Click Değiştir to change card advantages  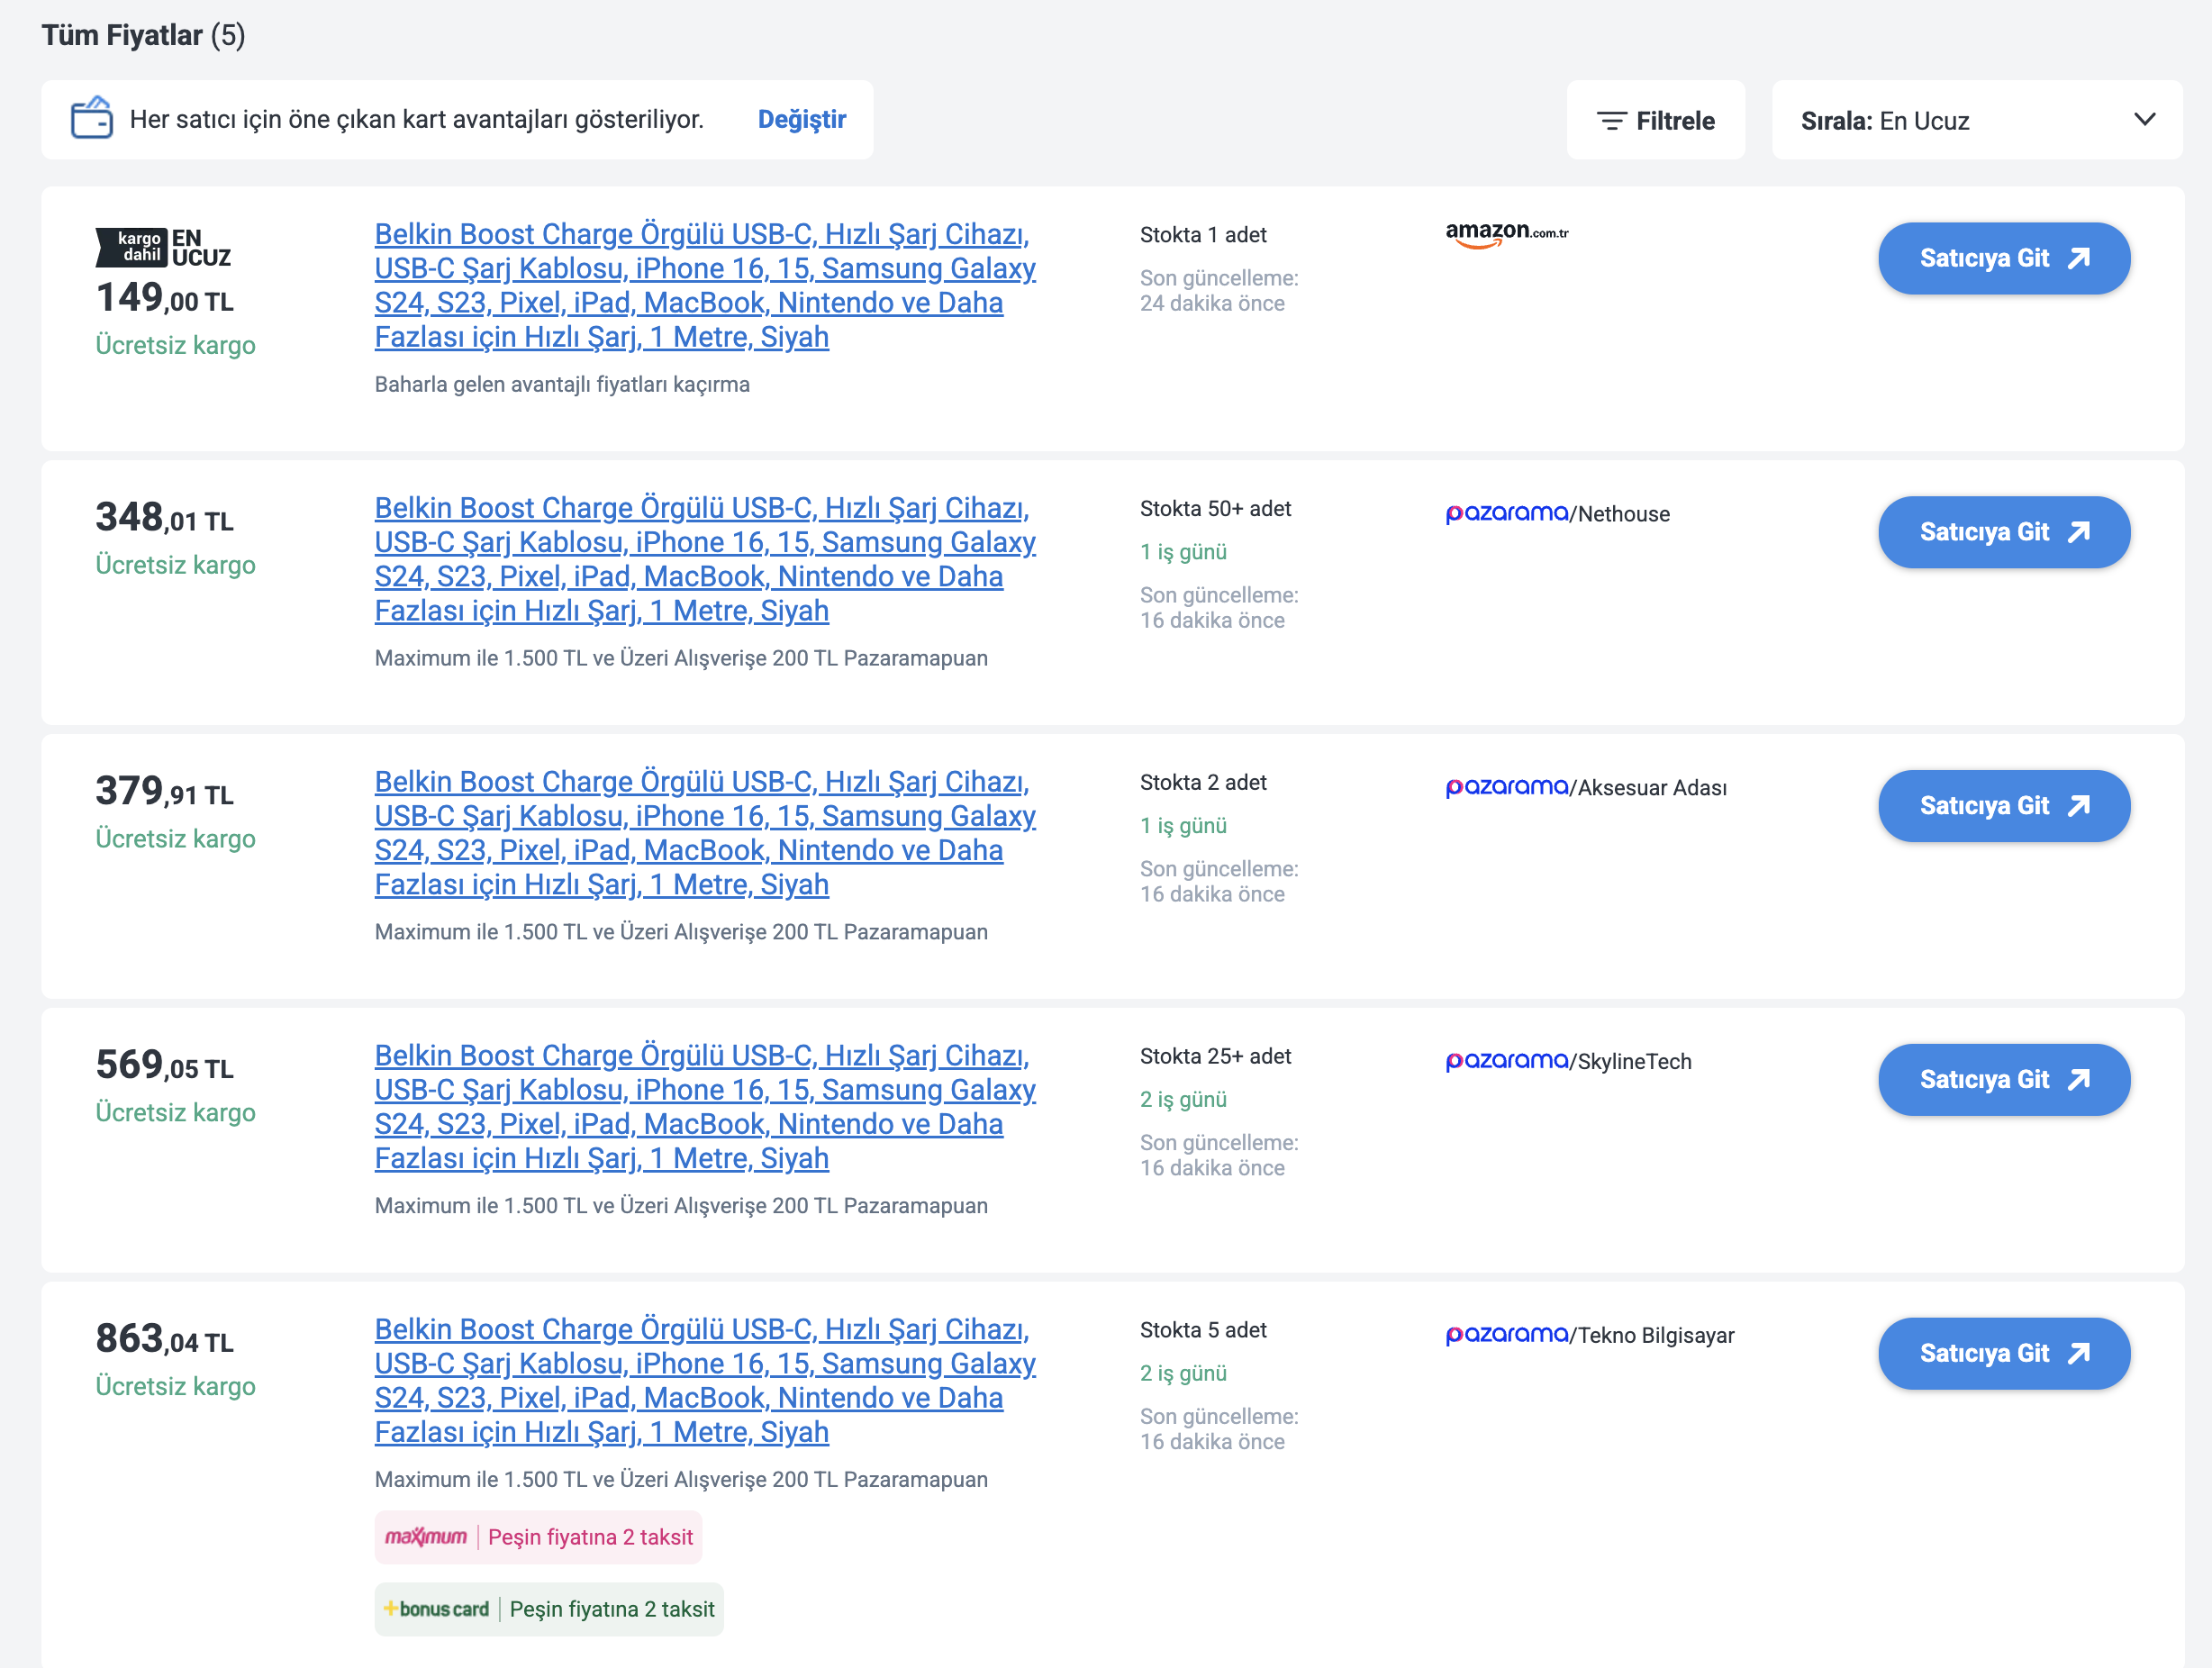point(802,119)
